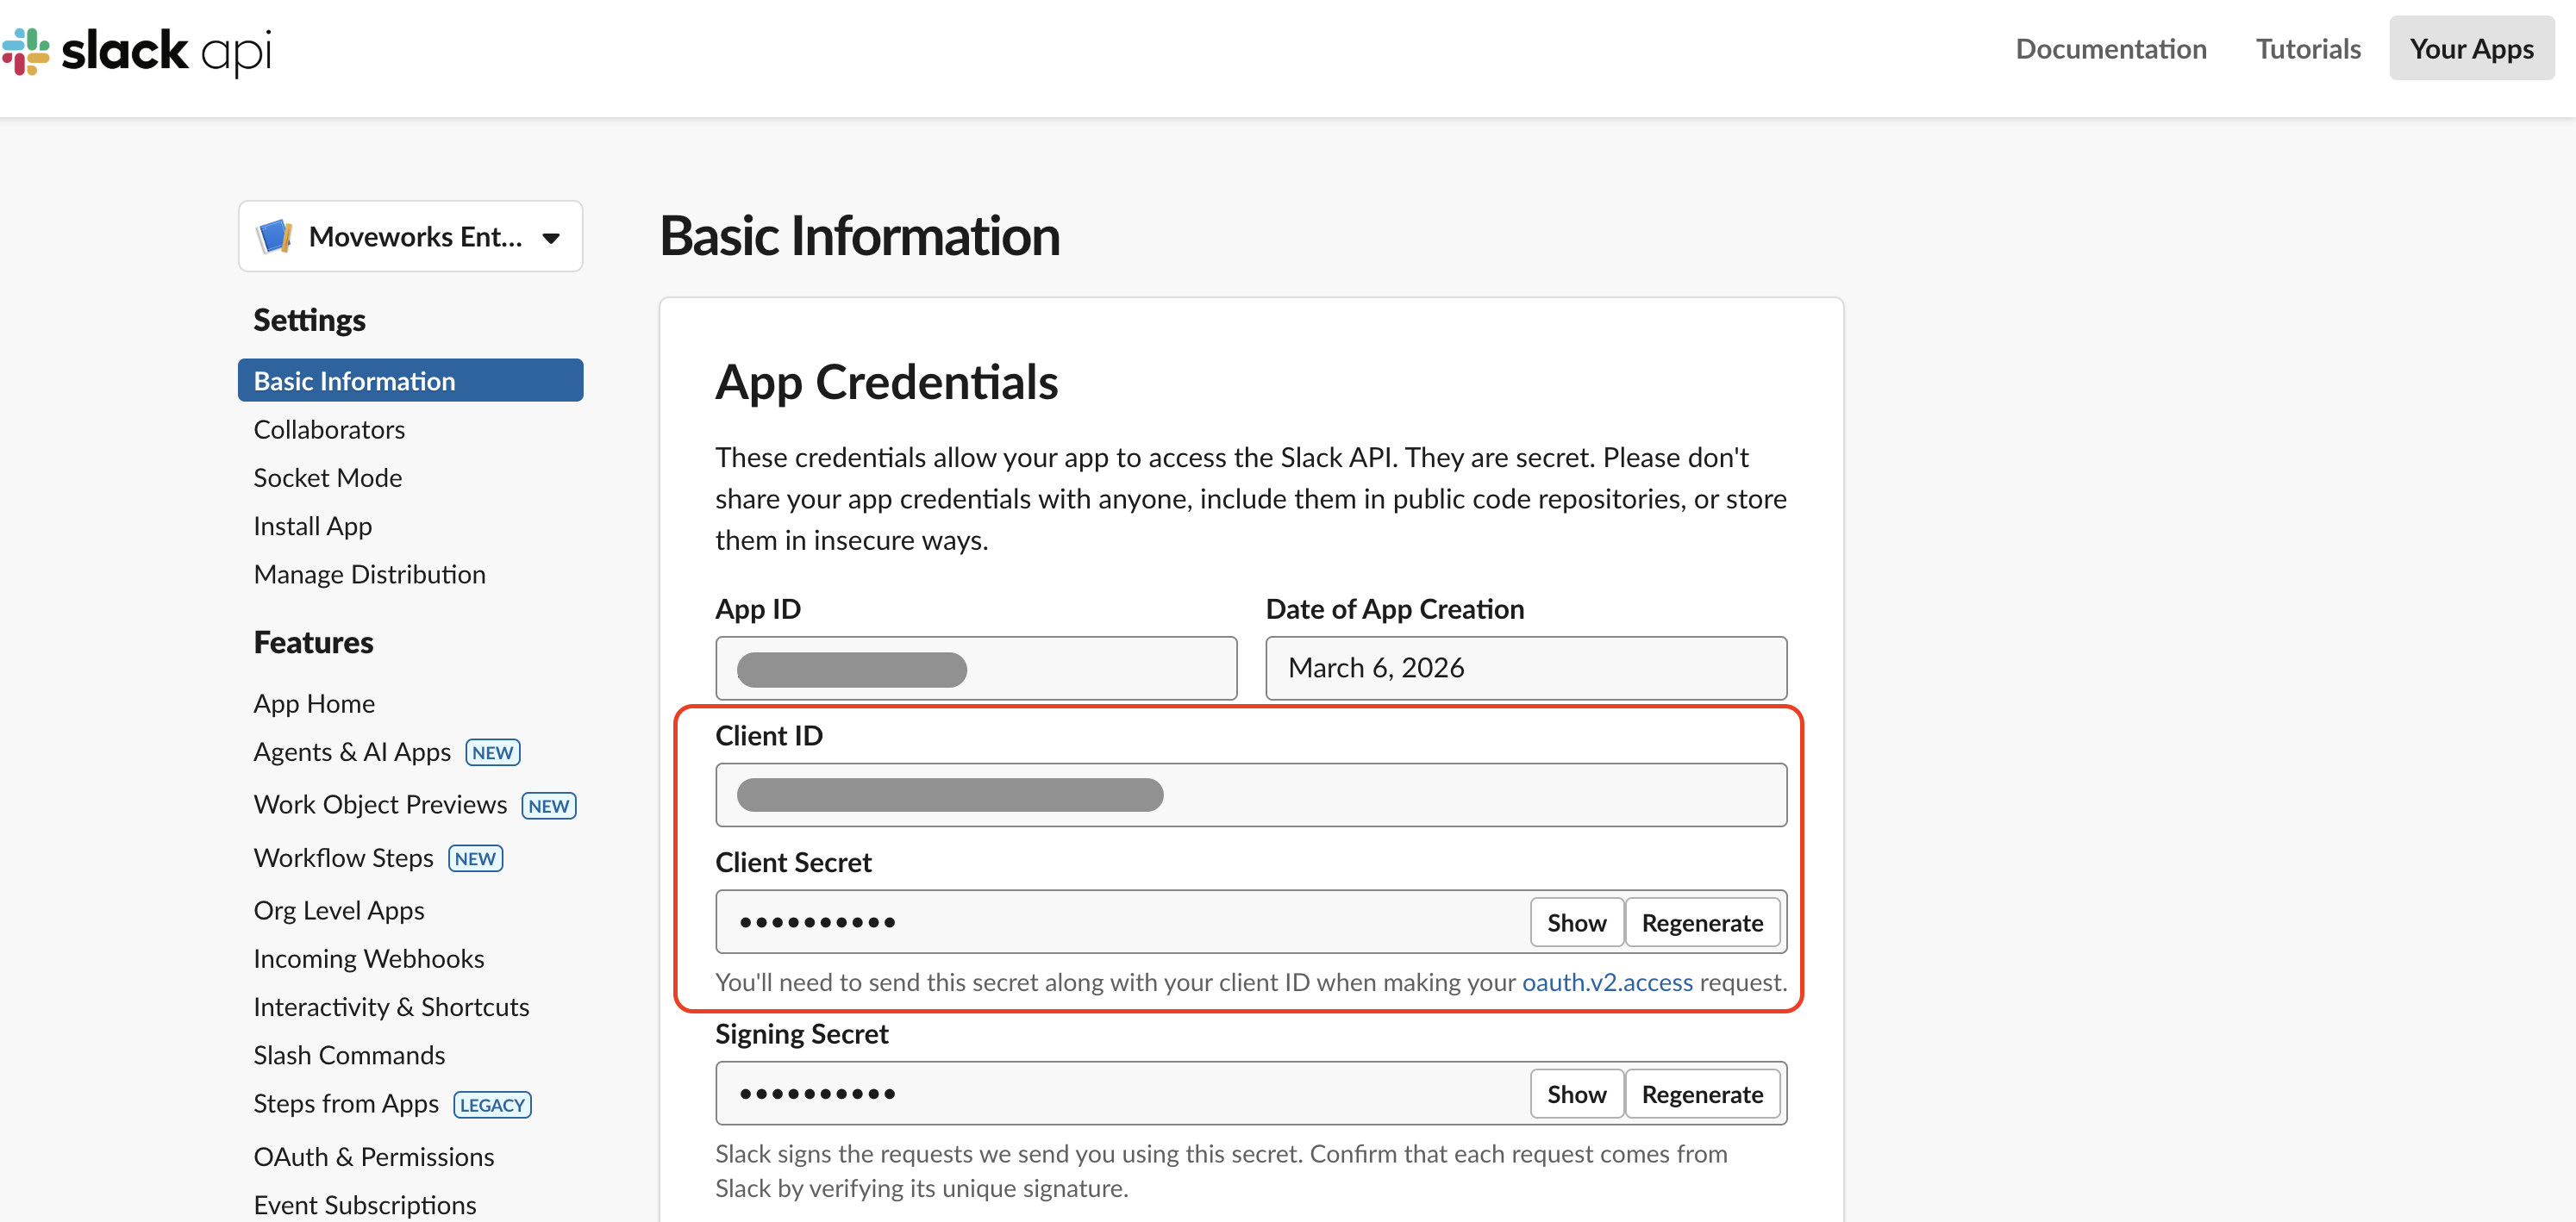Show the Signing Secret value
The height and width of the screenshot is (1222, 2576).
[x=1575, y=1094]
